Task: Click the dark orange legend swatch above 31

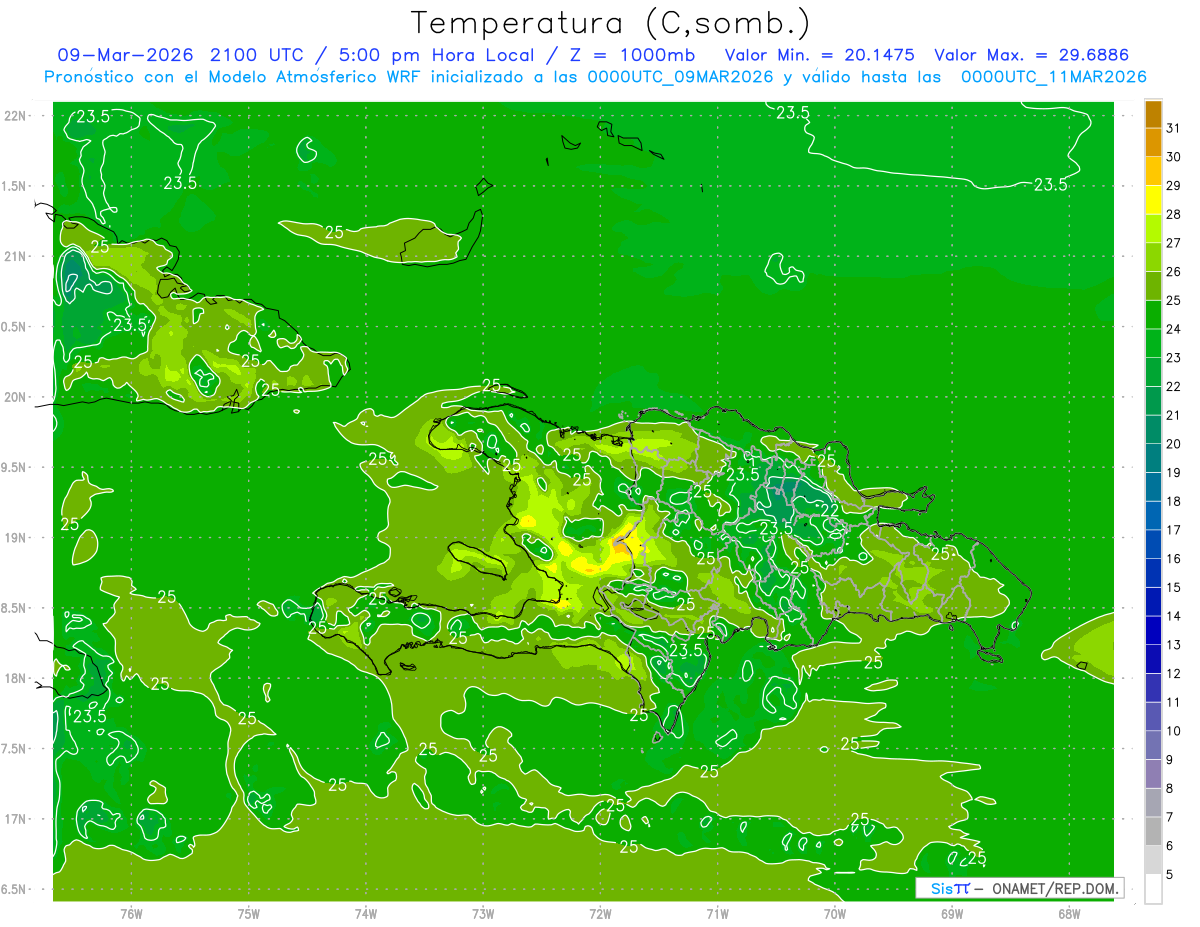Action: pos(1153,115)
